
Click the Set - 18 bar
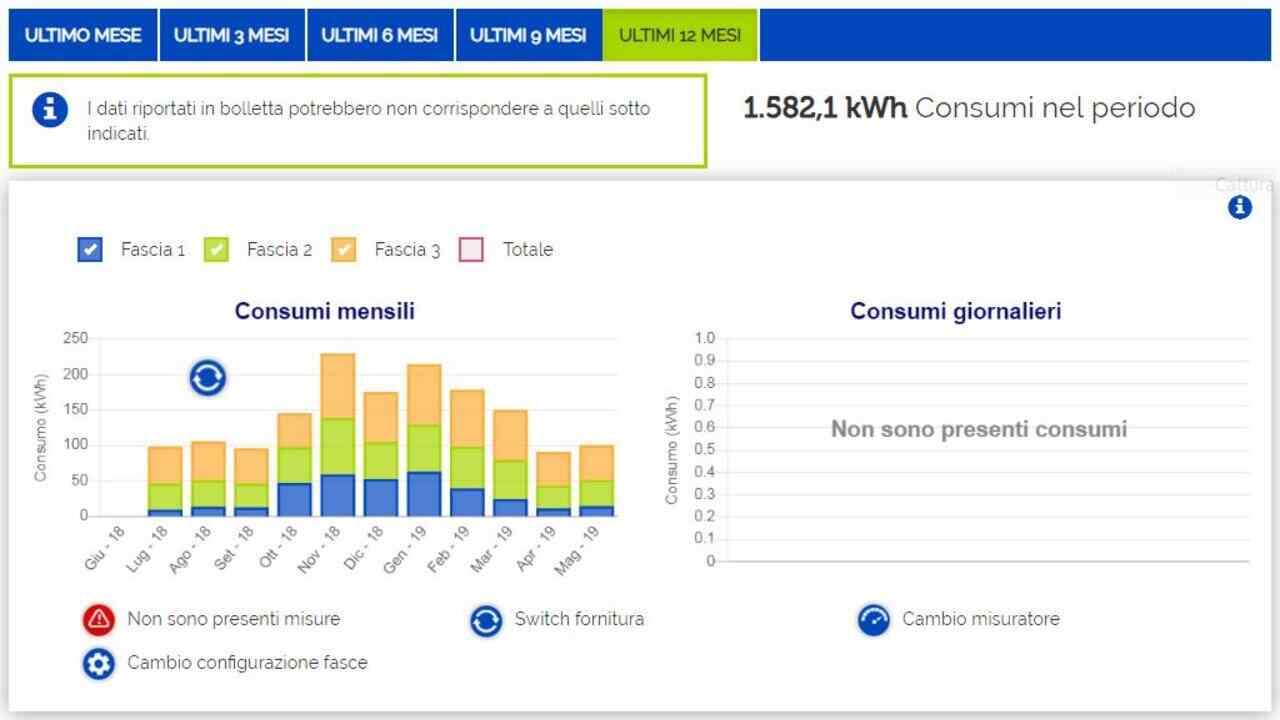coord(251,482)
